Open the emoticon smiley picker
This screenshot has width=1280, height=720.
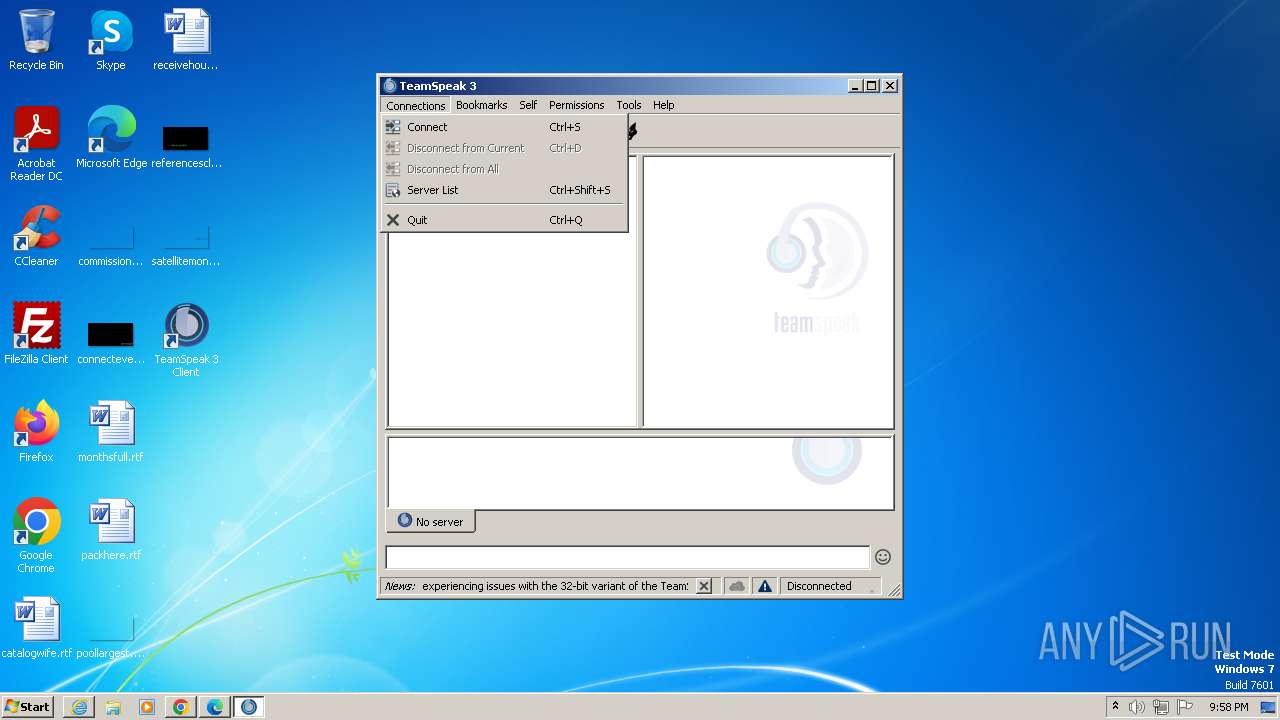pyautogui.click(x=883, y=557)
